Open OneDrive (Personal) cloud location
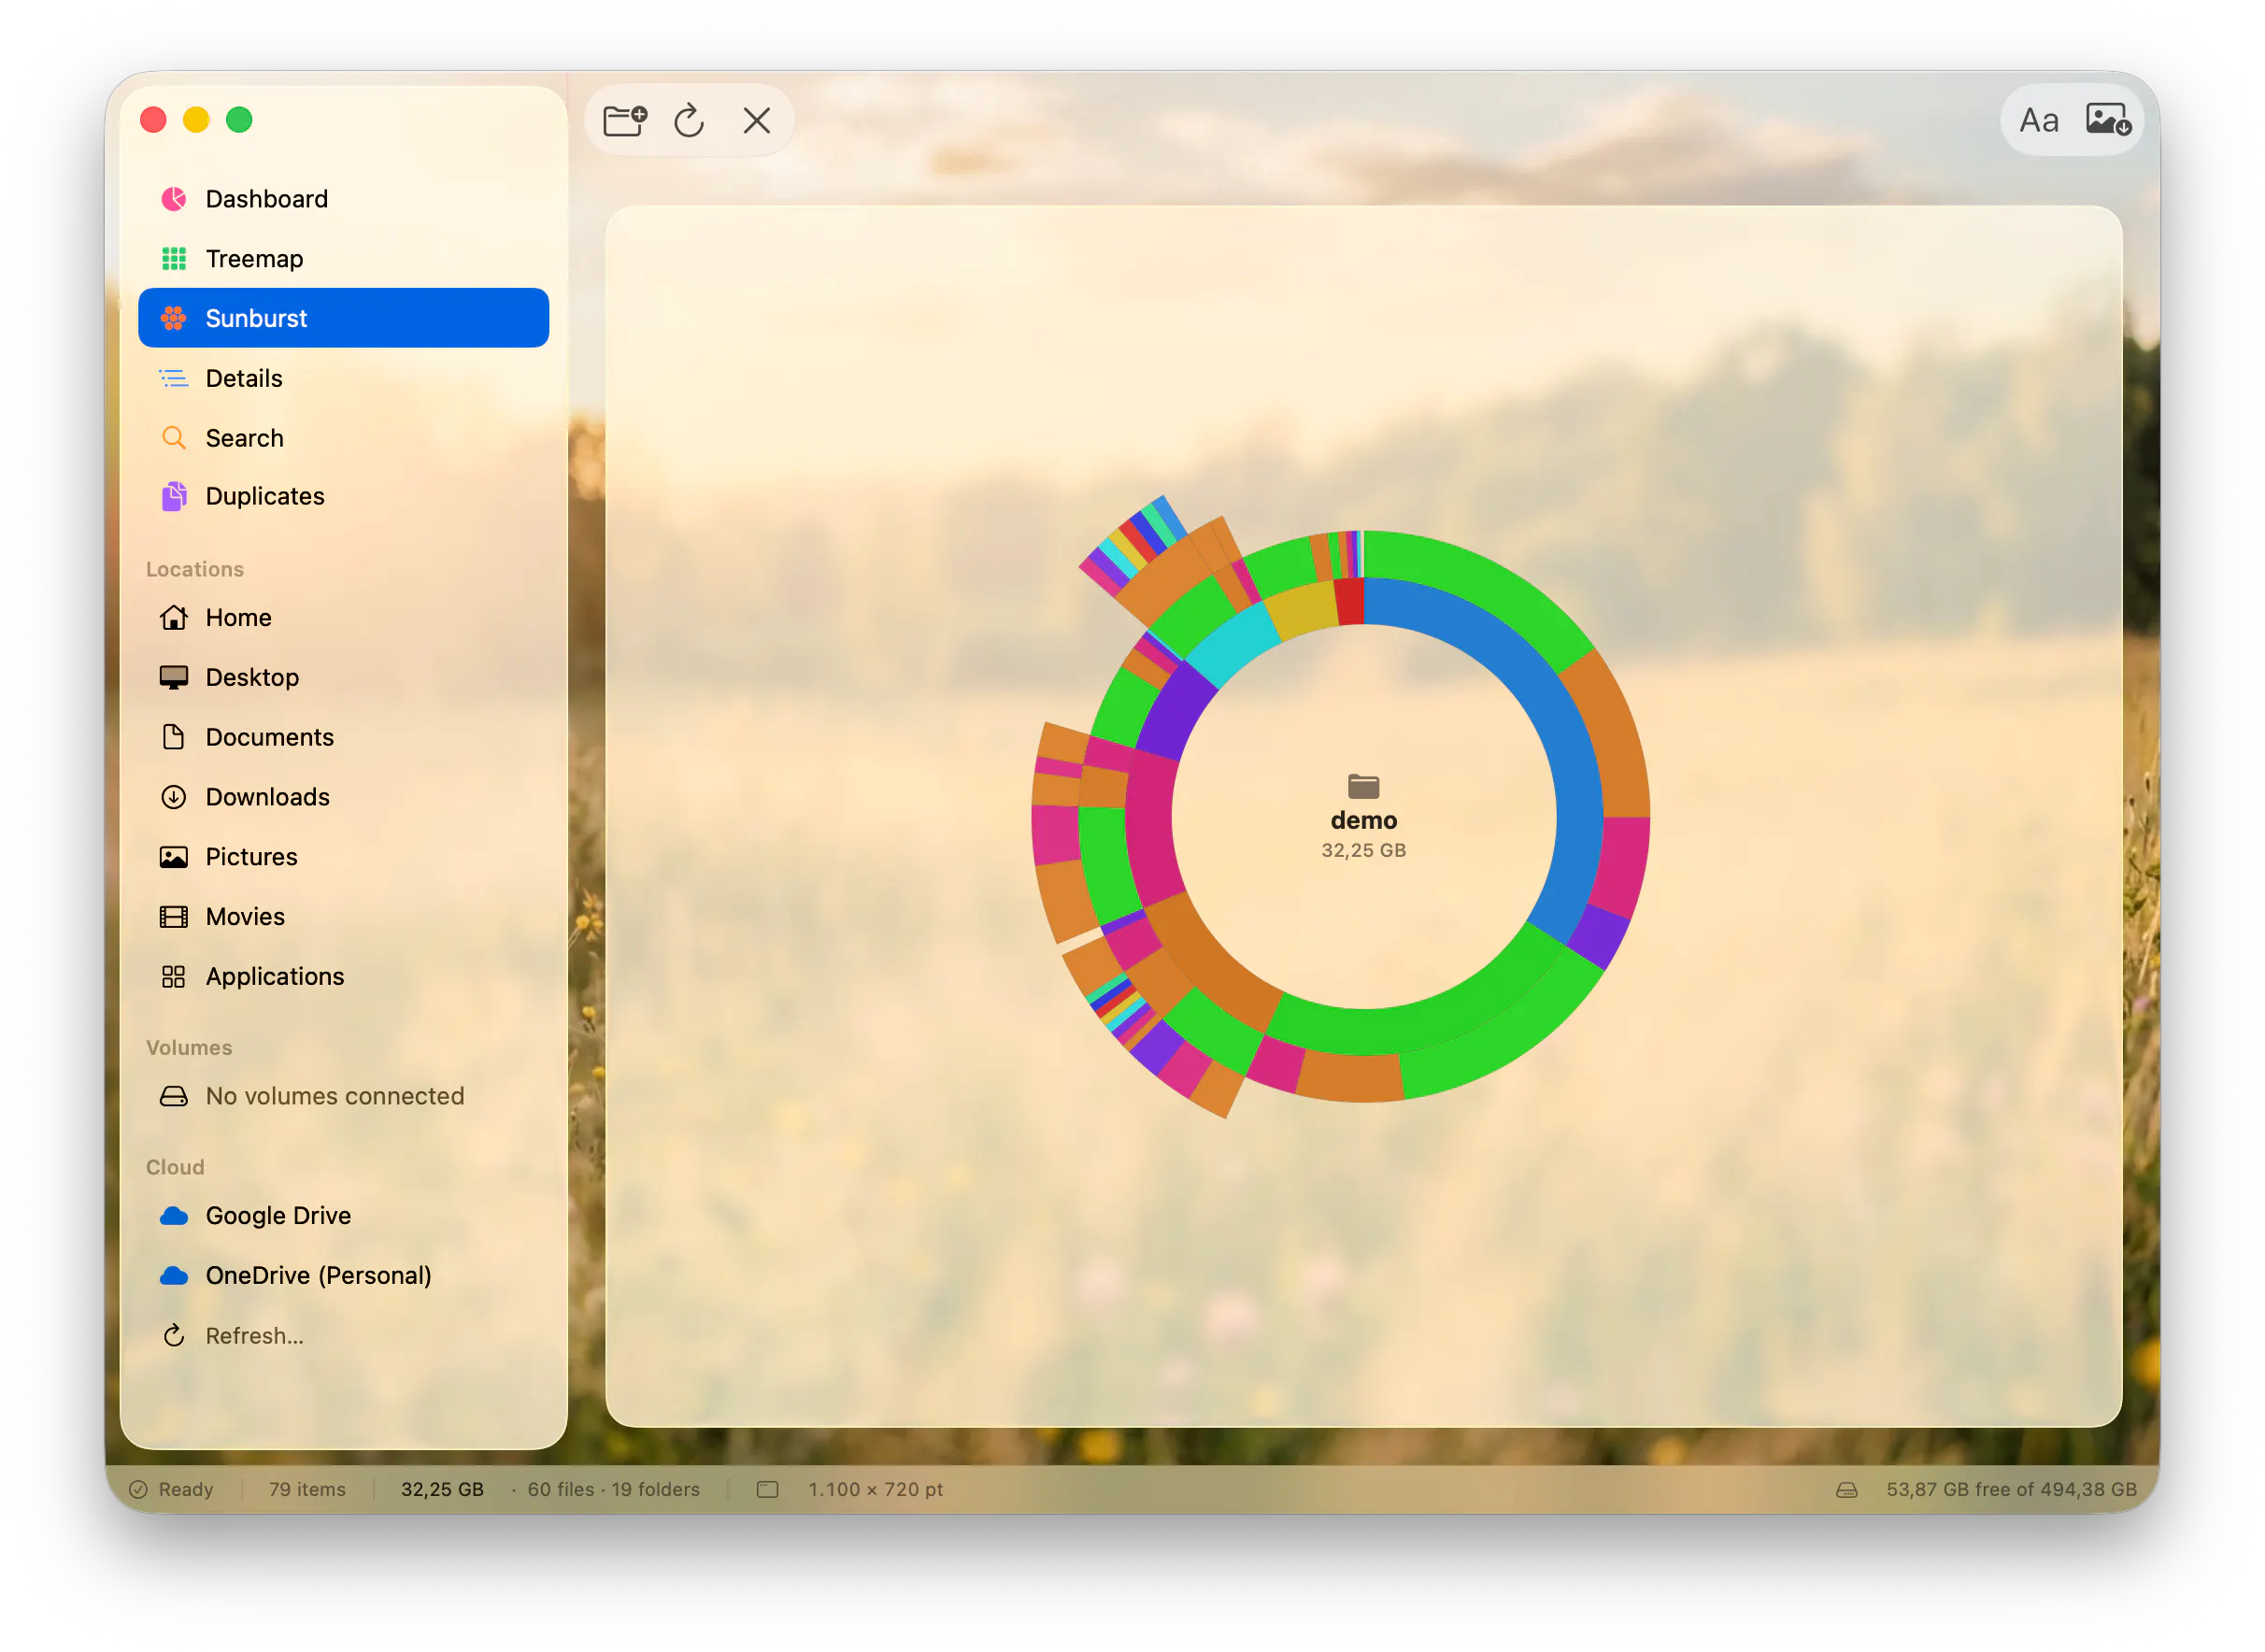The width and height of the screenshot is (2265, 1652). pyautogui.click(x=343, y=1277)
